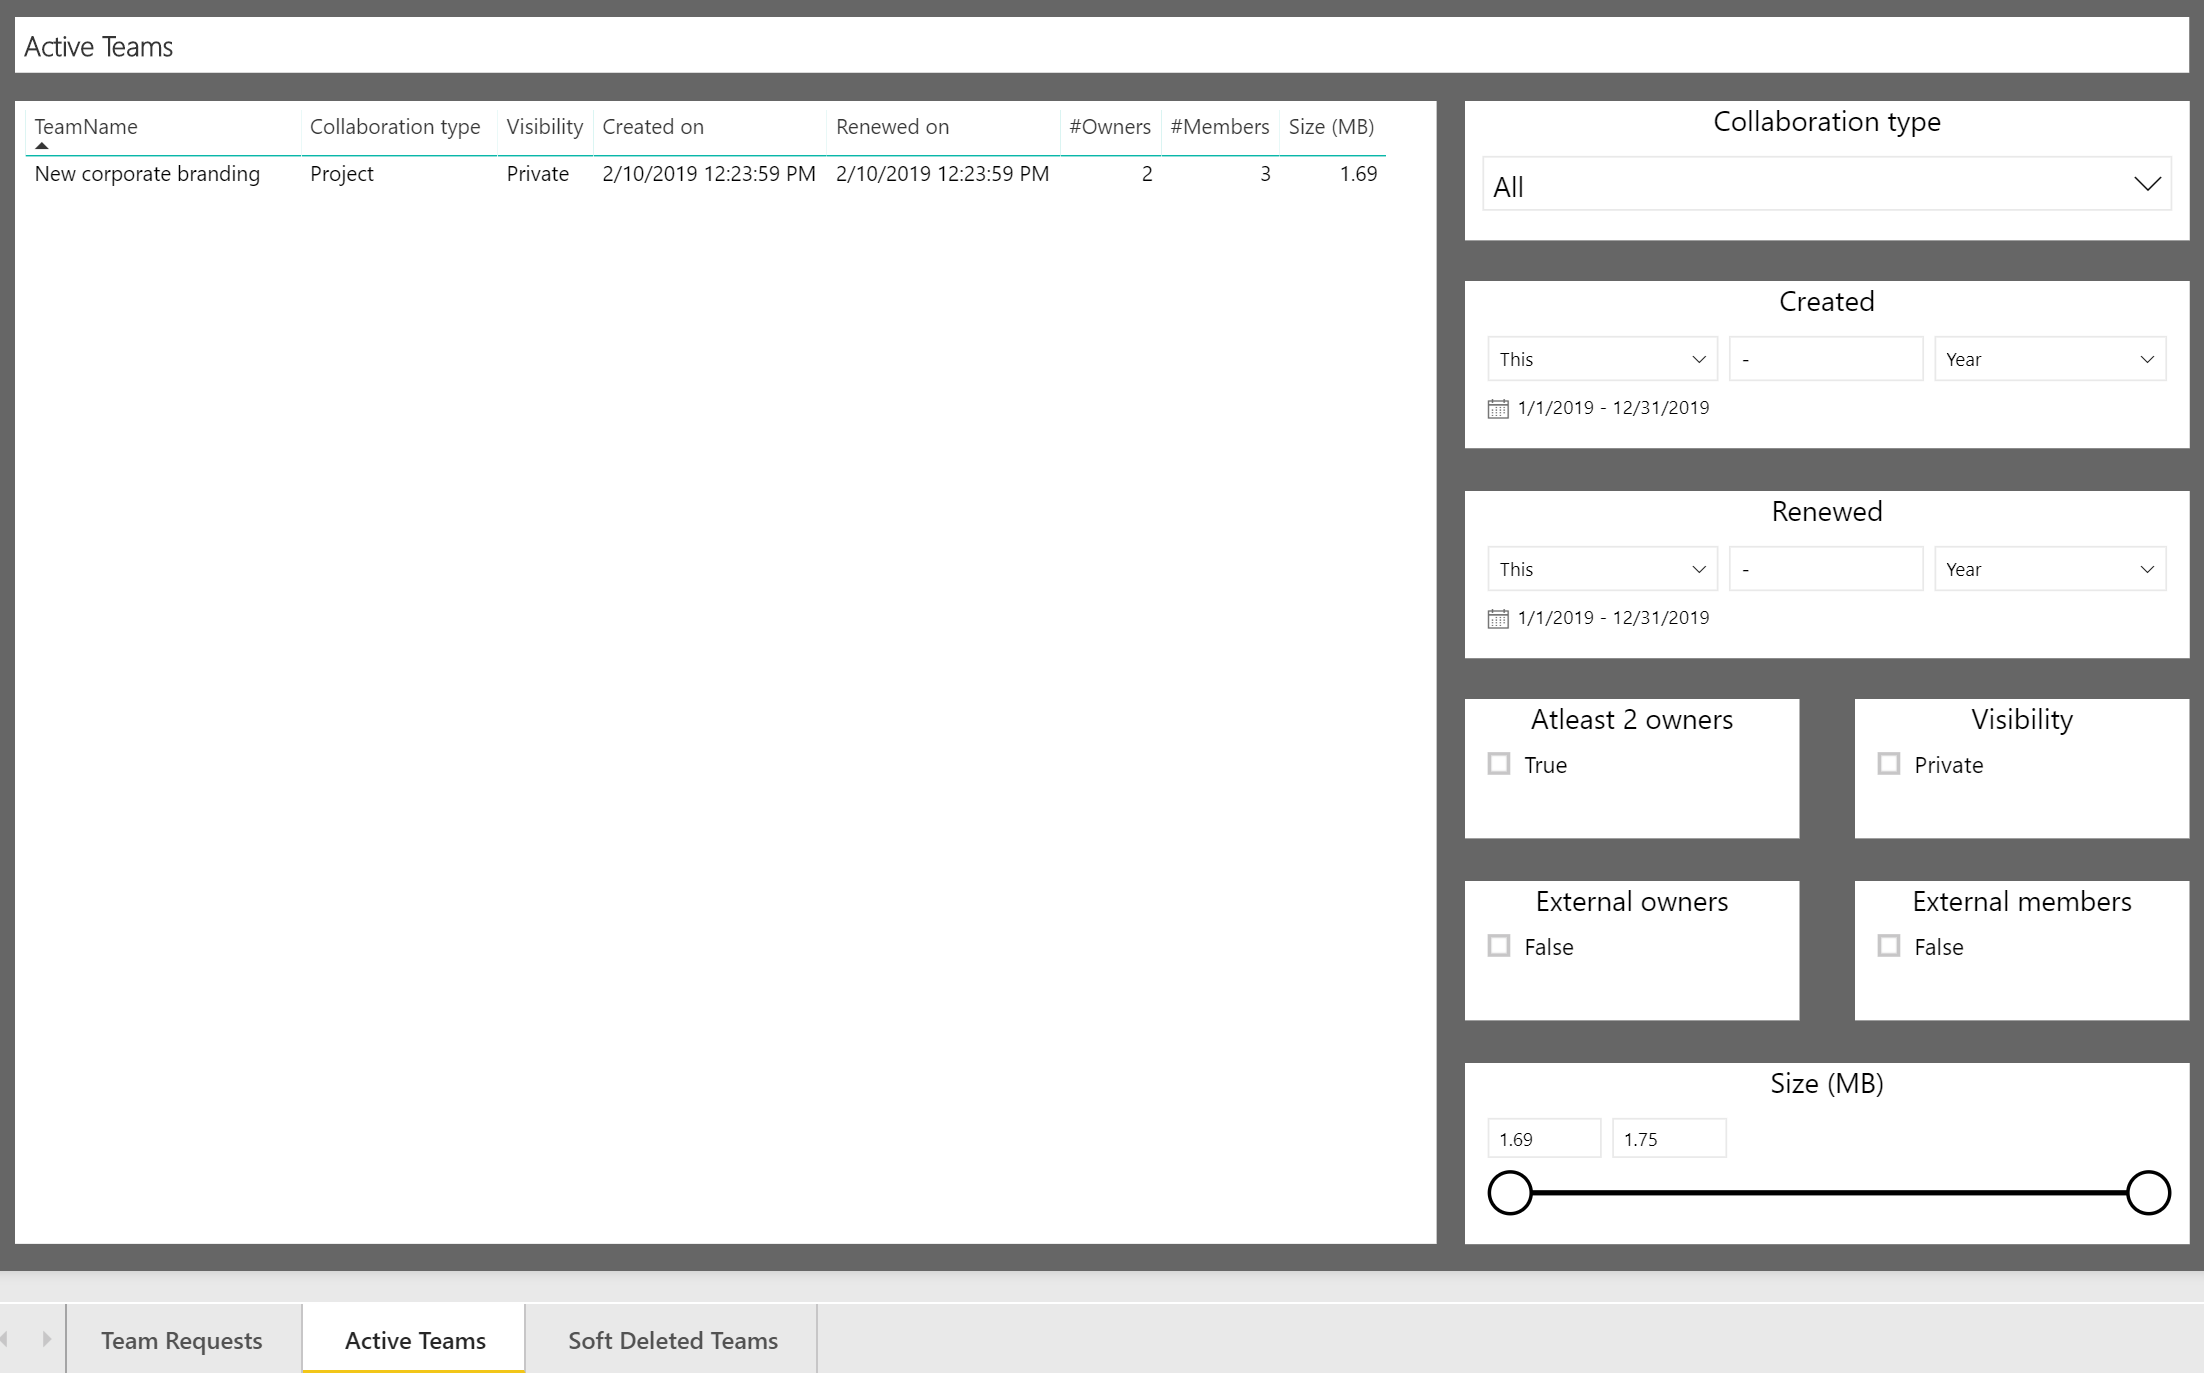Open Created 'Year' unit dropdown
The width and height of the screenshot is (2204, 1373).
tap(2049, 359)
